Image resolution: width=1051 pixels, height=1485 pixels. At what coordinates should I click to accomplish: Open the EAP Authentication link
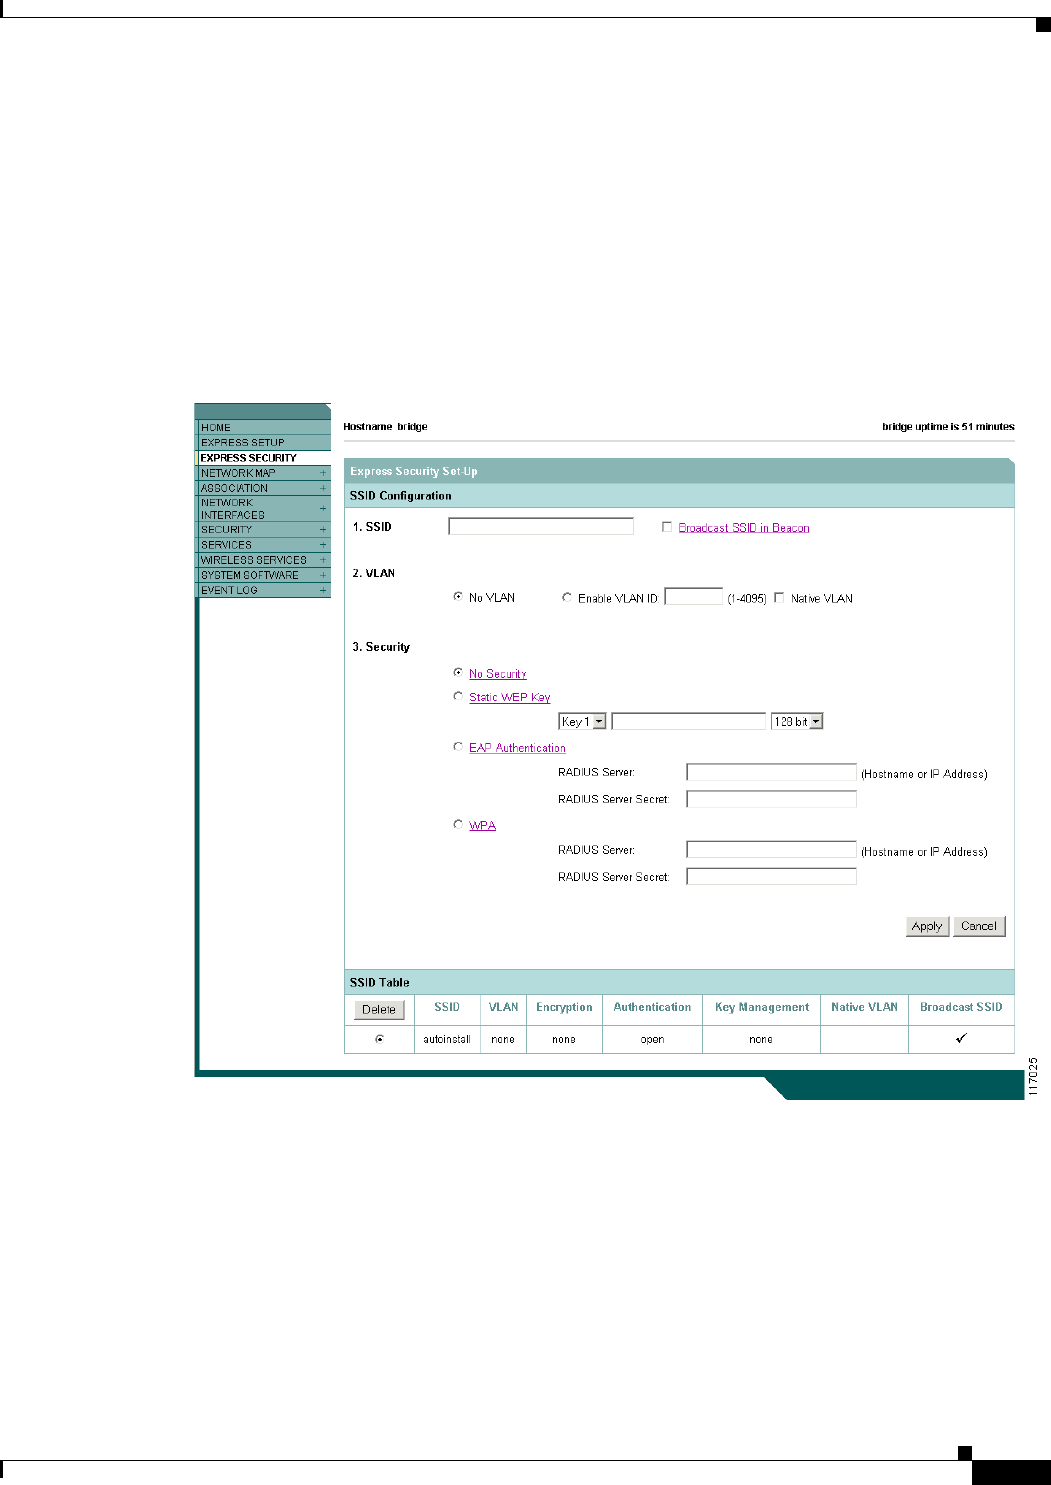[518, 748]
